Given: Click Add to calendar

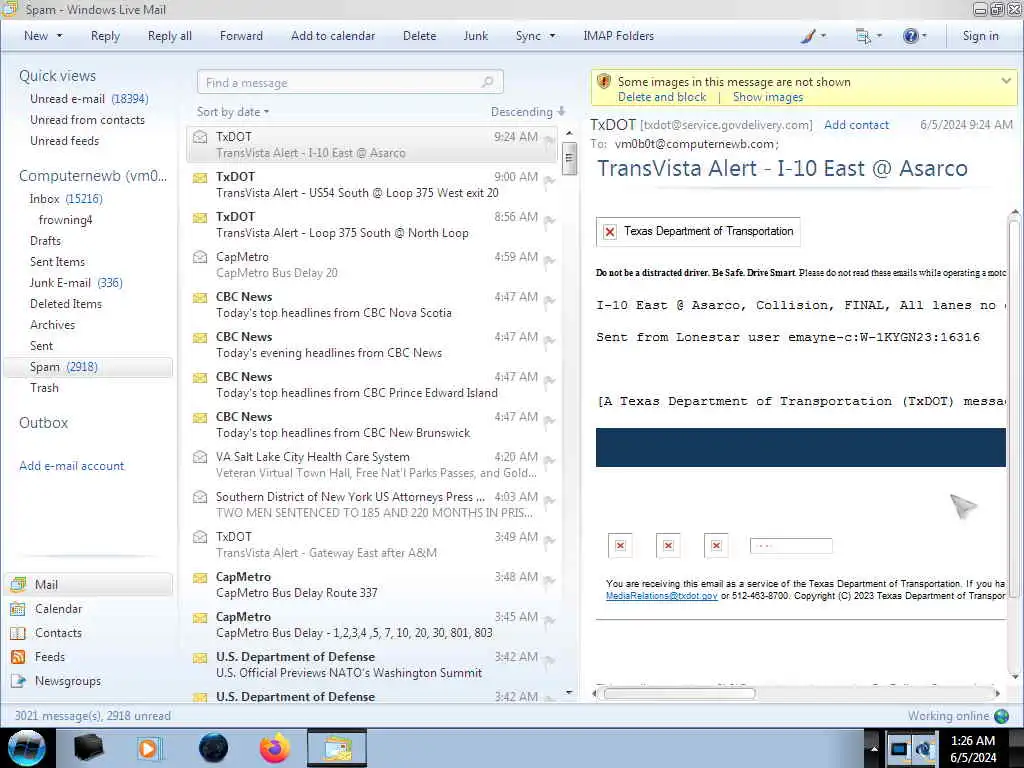Looking at the screenshot, I should click(x=333, y=36).
